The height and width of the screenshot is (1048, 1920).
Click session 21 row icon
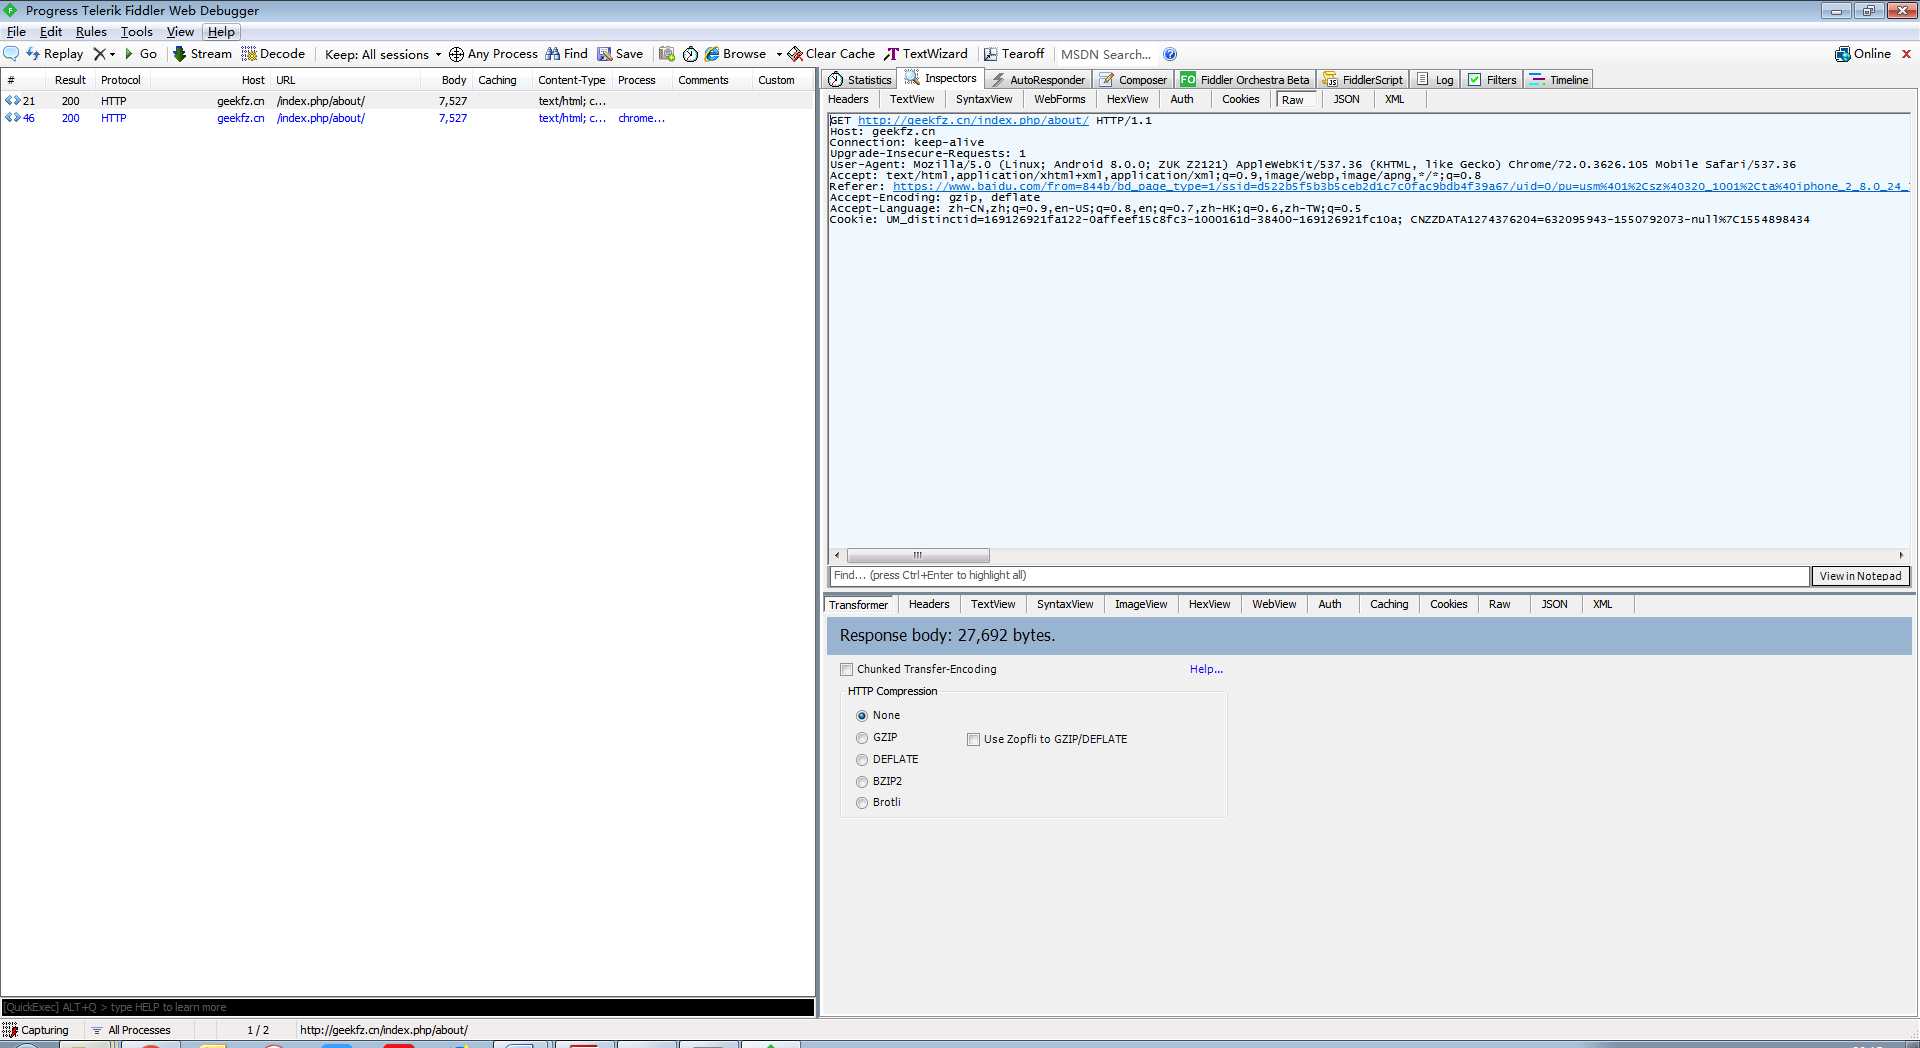pyautogui.click(x=13, y=101)
